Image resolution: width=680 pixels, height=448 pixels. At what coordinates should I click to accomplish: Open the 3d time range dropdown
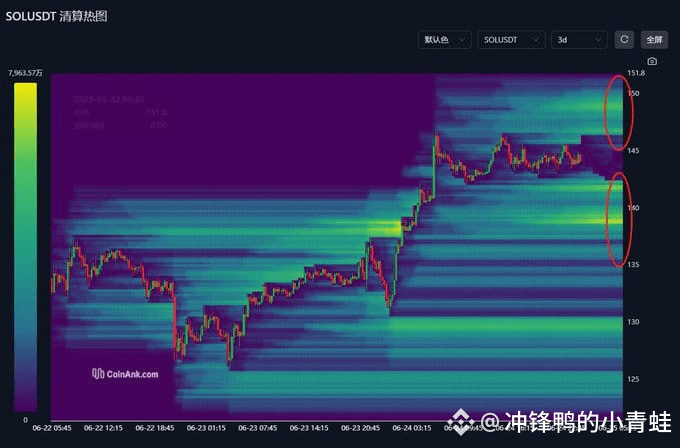(x=579, y=40)
